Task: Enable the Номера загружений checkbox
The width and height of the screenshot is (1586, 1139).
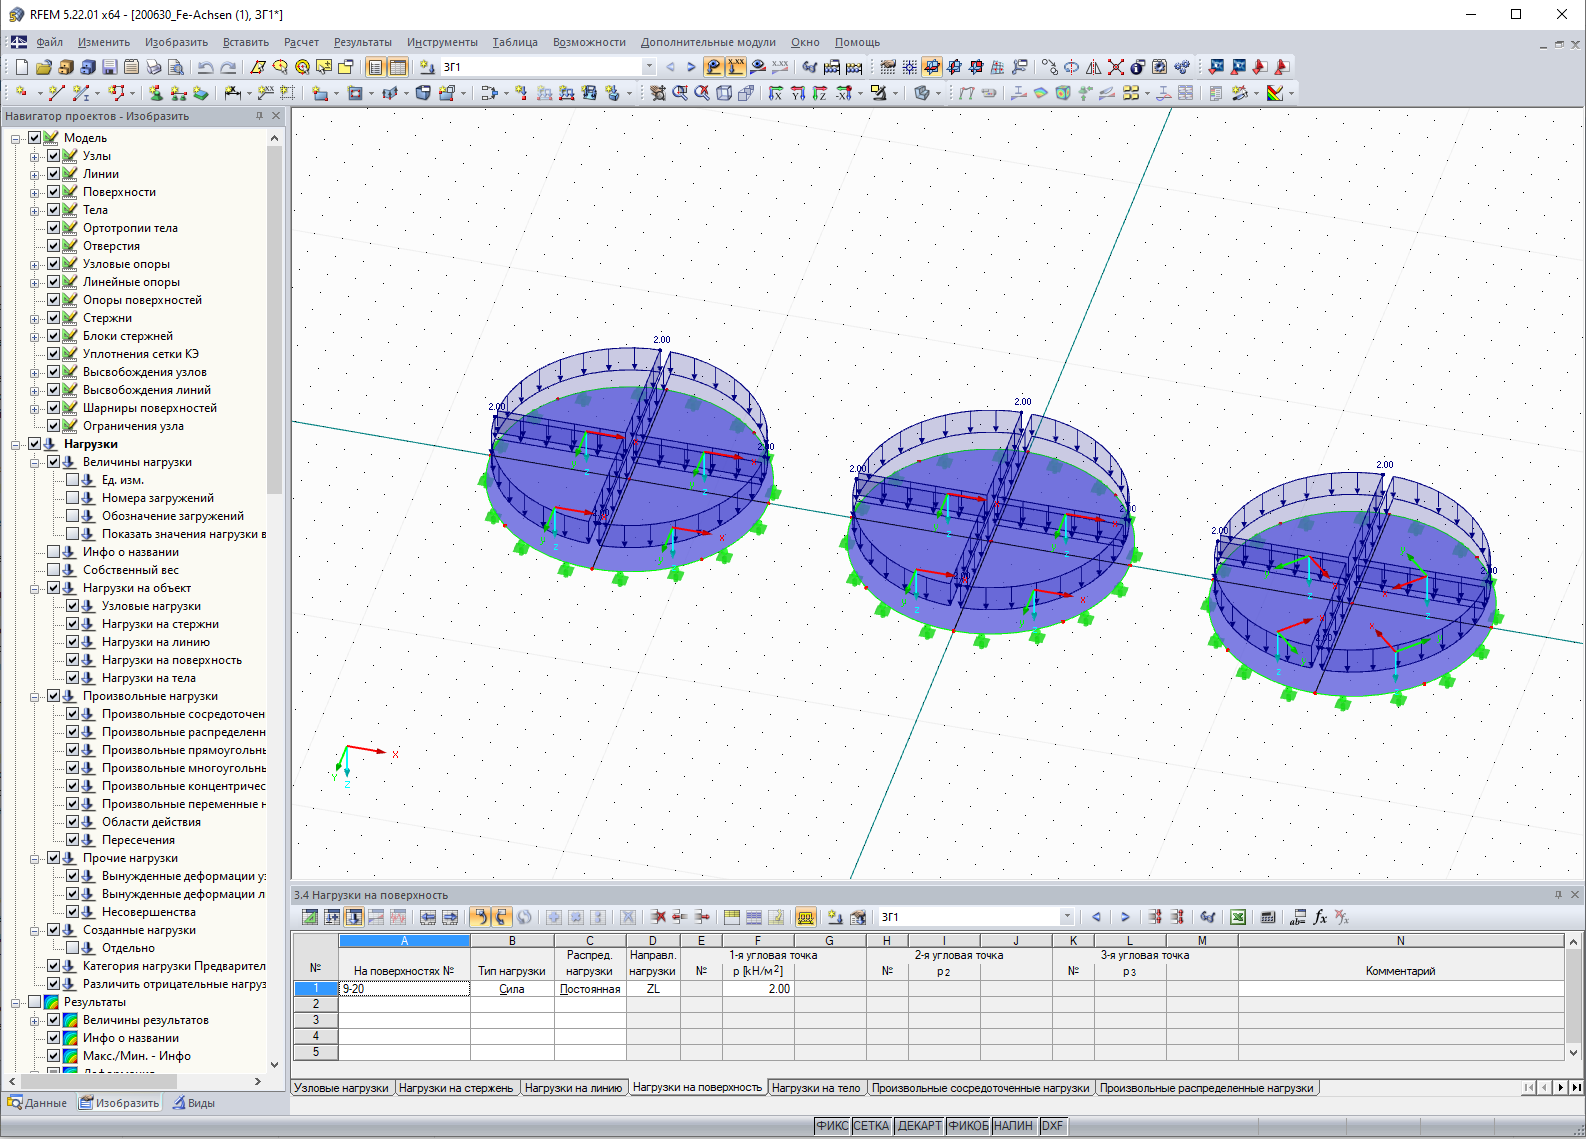Action: [x=72, y=498]
